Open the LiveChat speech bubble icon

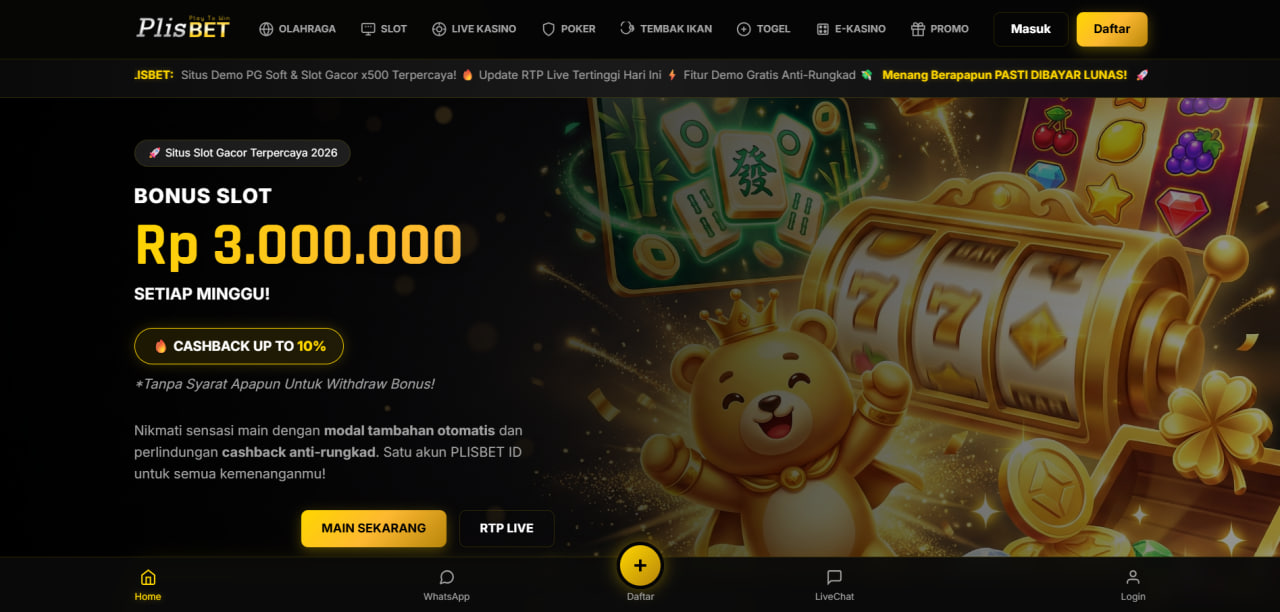(834, 577)
